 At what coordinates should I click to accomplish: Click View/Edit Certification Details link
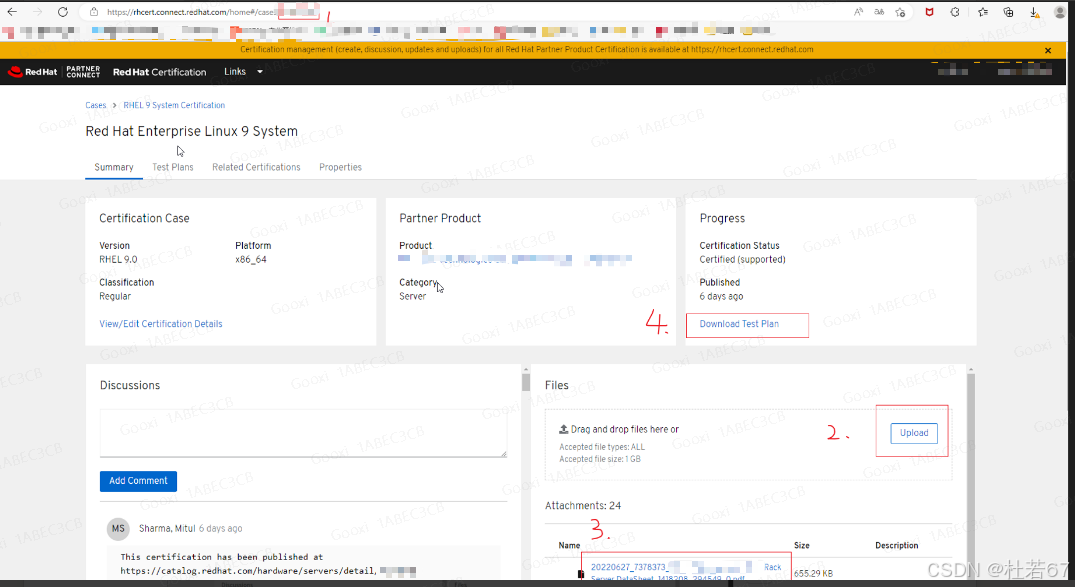[x=161, y=324]
